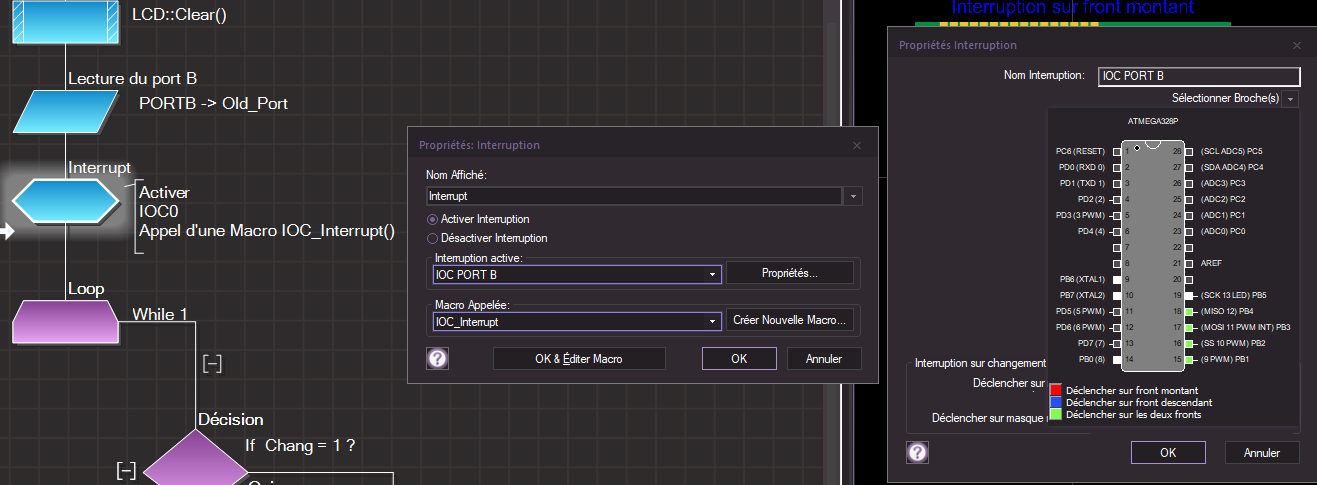Click the 'Nom Interruption' text field
The width and height of the screenshot is (1317, 485).
click(x=1198, y=76)
